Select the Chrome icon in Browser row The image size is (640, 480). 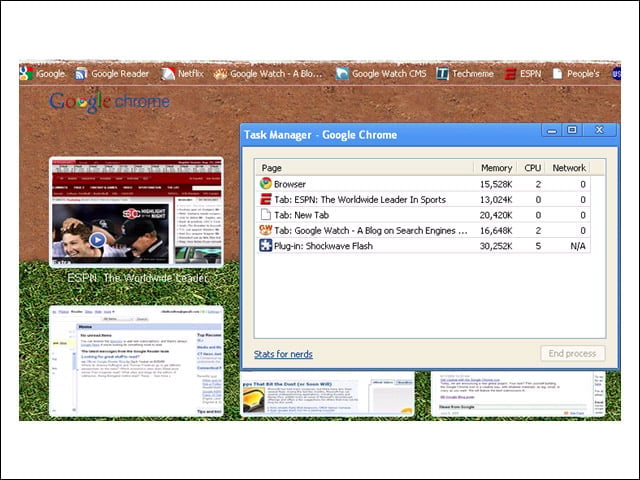(266, 183)
